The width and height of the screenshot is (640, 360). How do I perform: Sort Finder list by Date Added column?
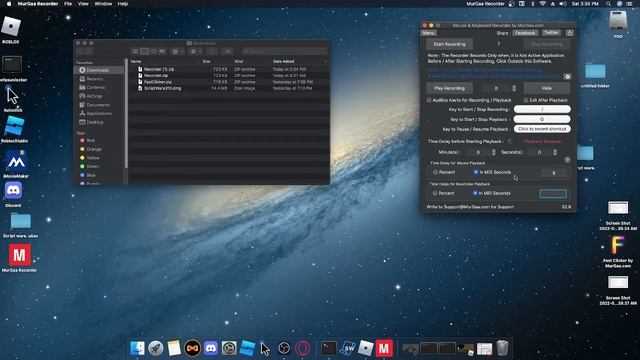(284, 61)
